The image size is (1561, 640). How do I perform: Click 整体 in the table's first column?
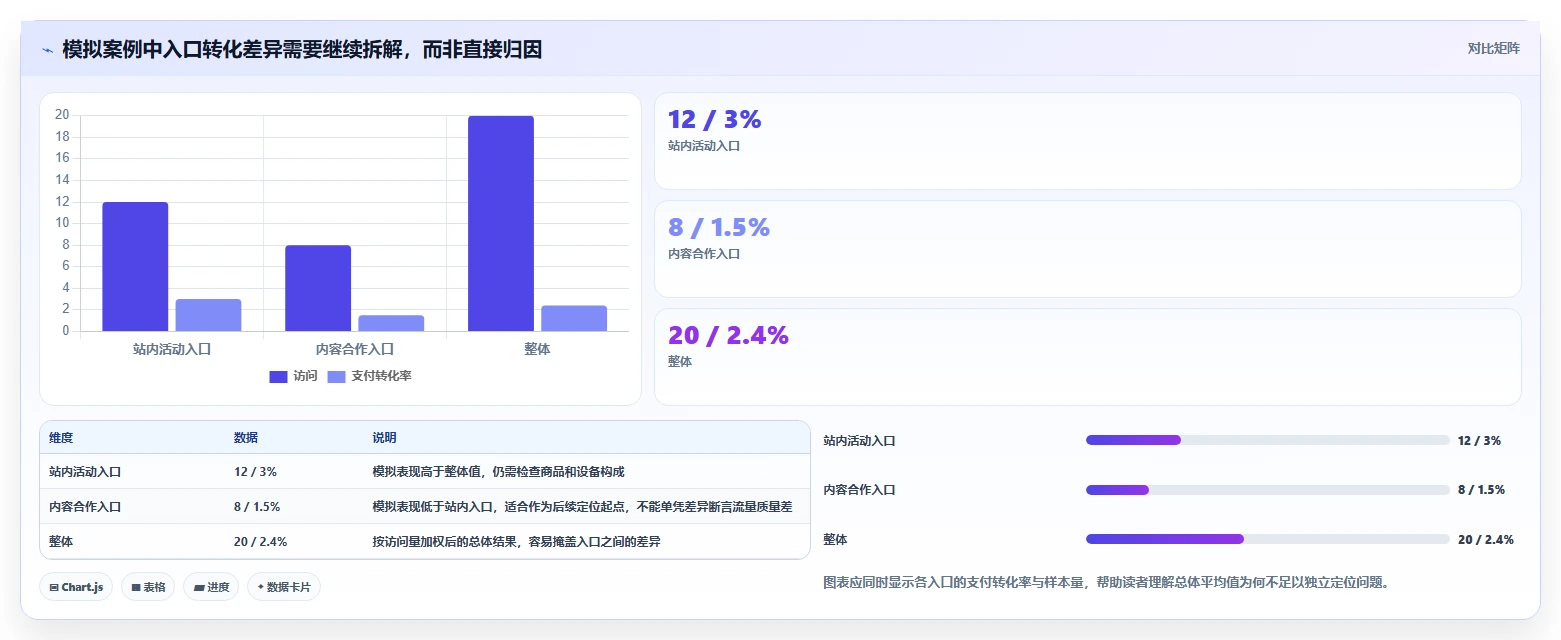[x=61, y=542]
